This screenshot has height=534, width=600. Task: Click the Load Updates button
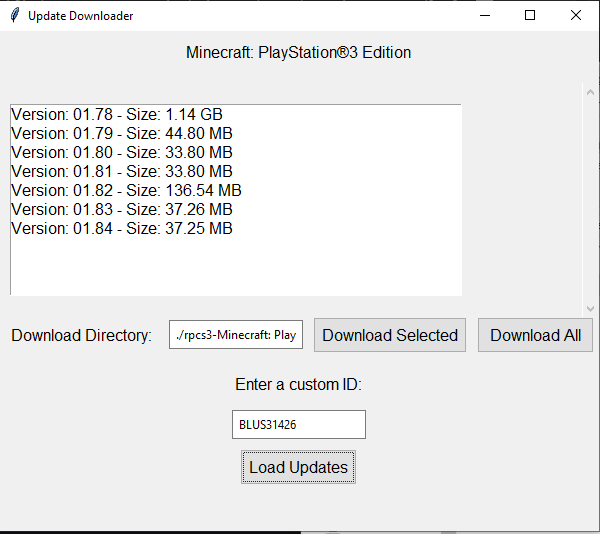coord(298,467)
